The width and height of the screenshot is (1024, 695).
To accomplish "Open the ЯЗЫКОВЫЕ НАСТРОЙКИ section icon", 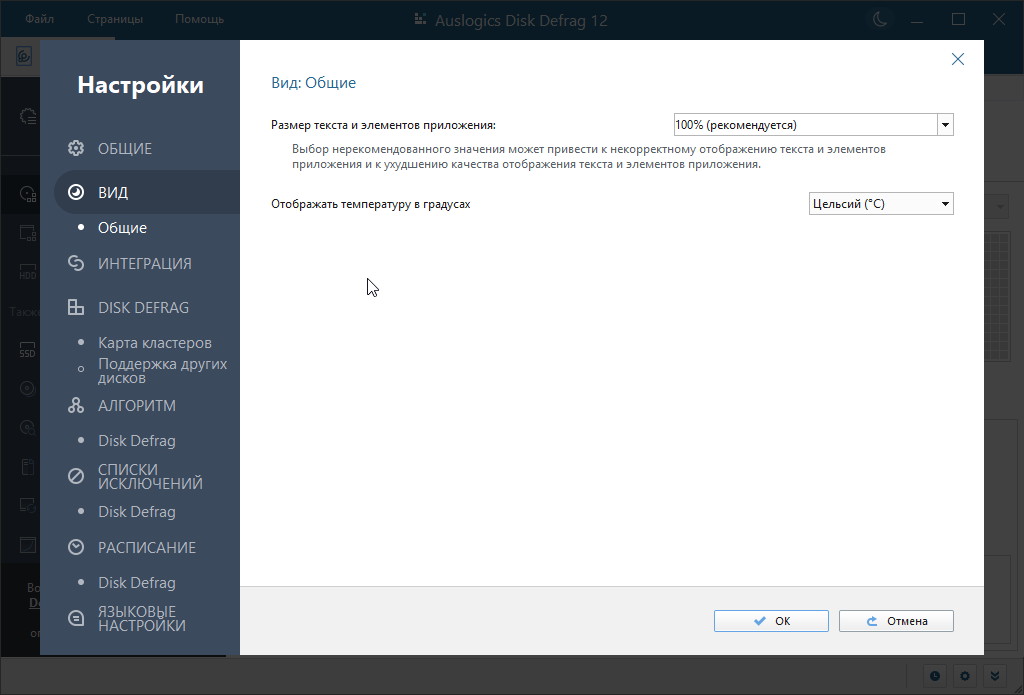I will pos(76,618).
